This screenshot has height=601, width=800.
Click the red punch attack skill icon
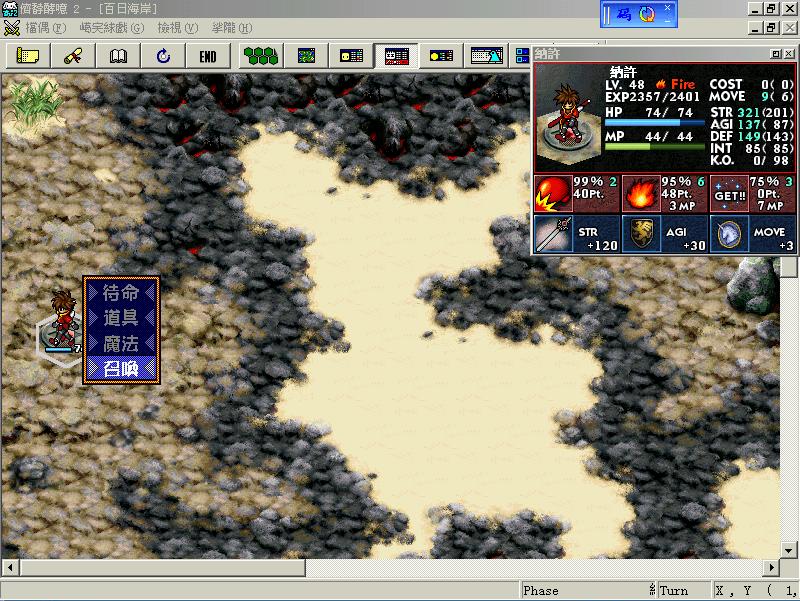pos(553,194)
